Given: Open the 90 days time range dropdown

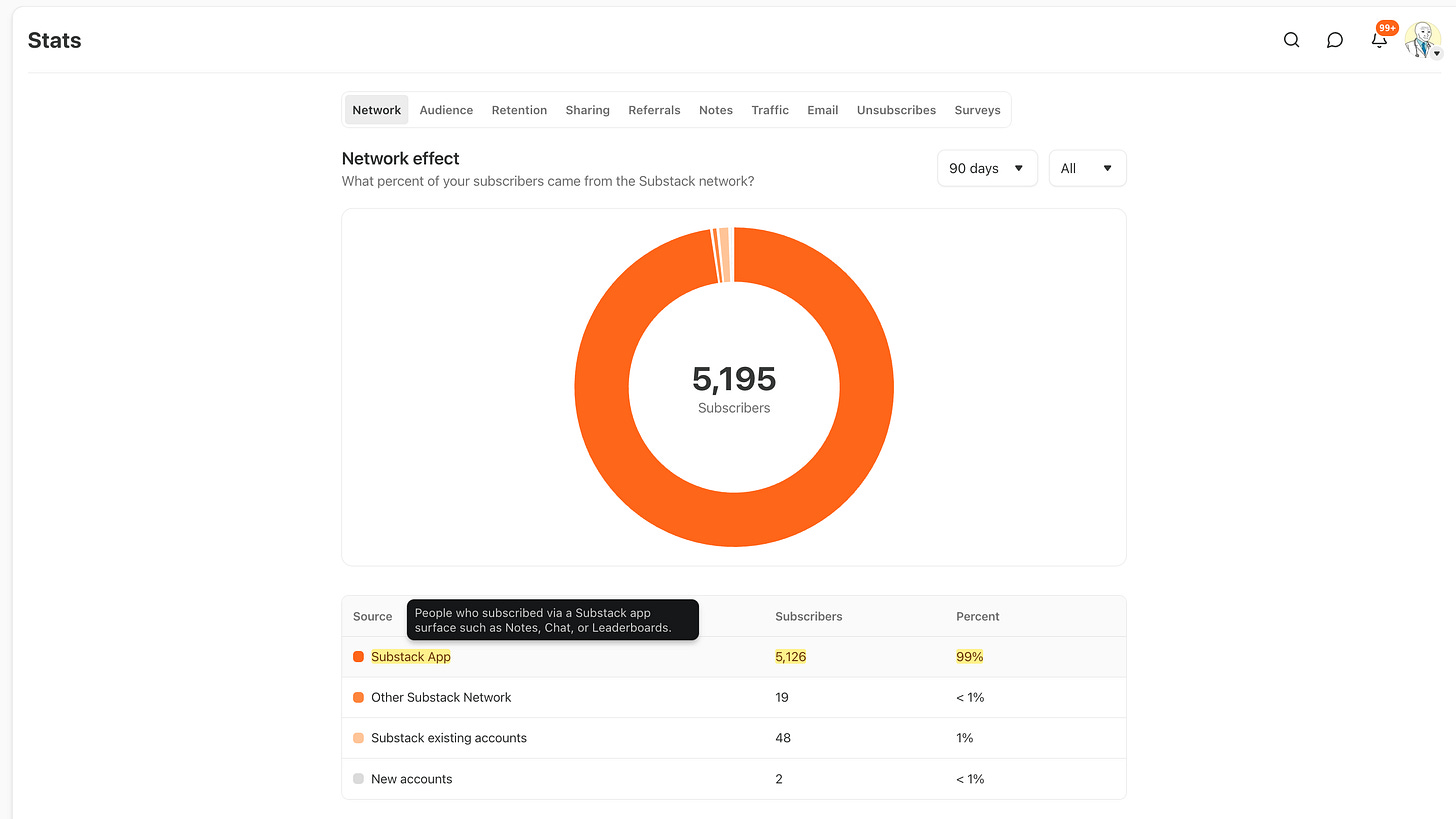Looking at the screenshot, I should tap(987, 168).
